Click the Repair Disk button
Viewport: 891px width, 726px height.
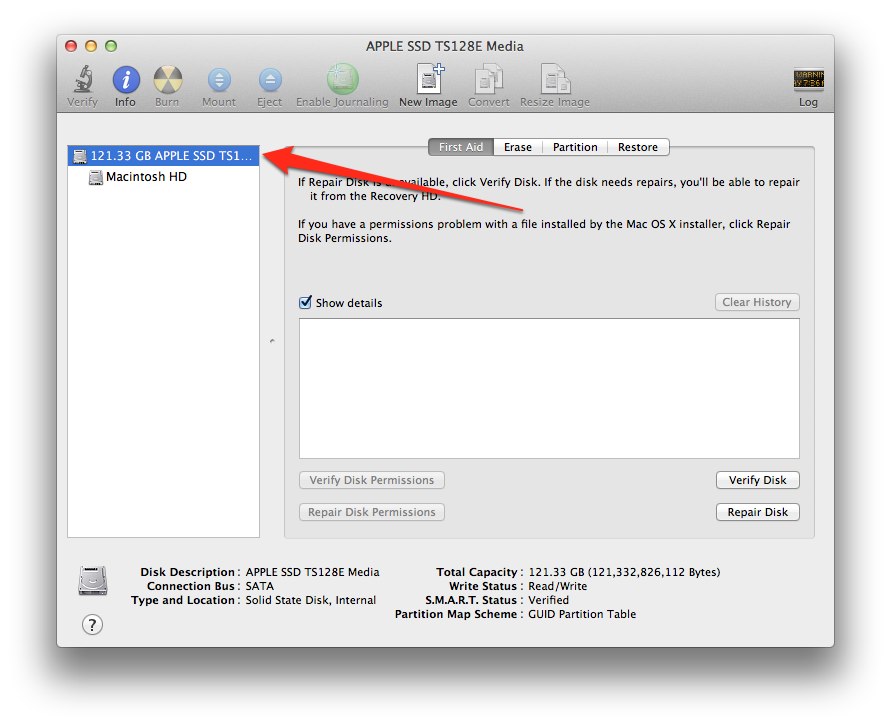757,512
